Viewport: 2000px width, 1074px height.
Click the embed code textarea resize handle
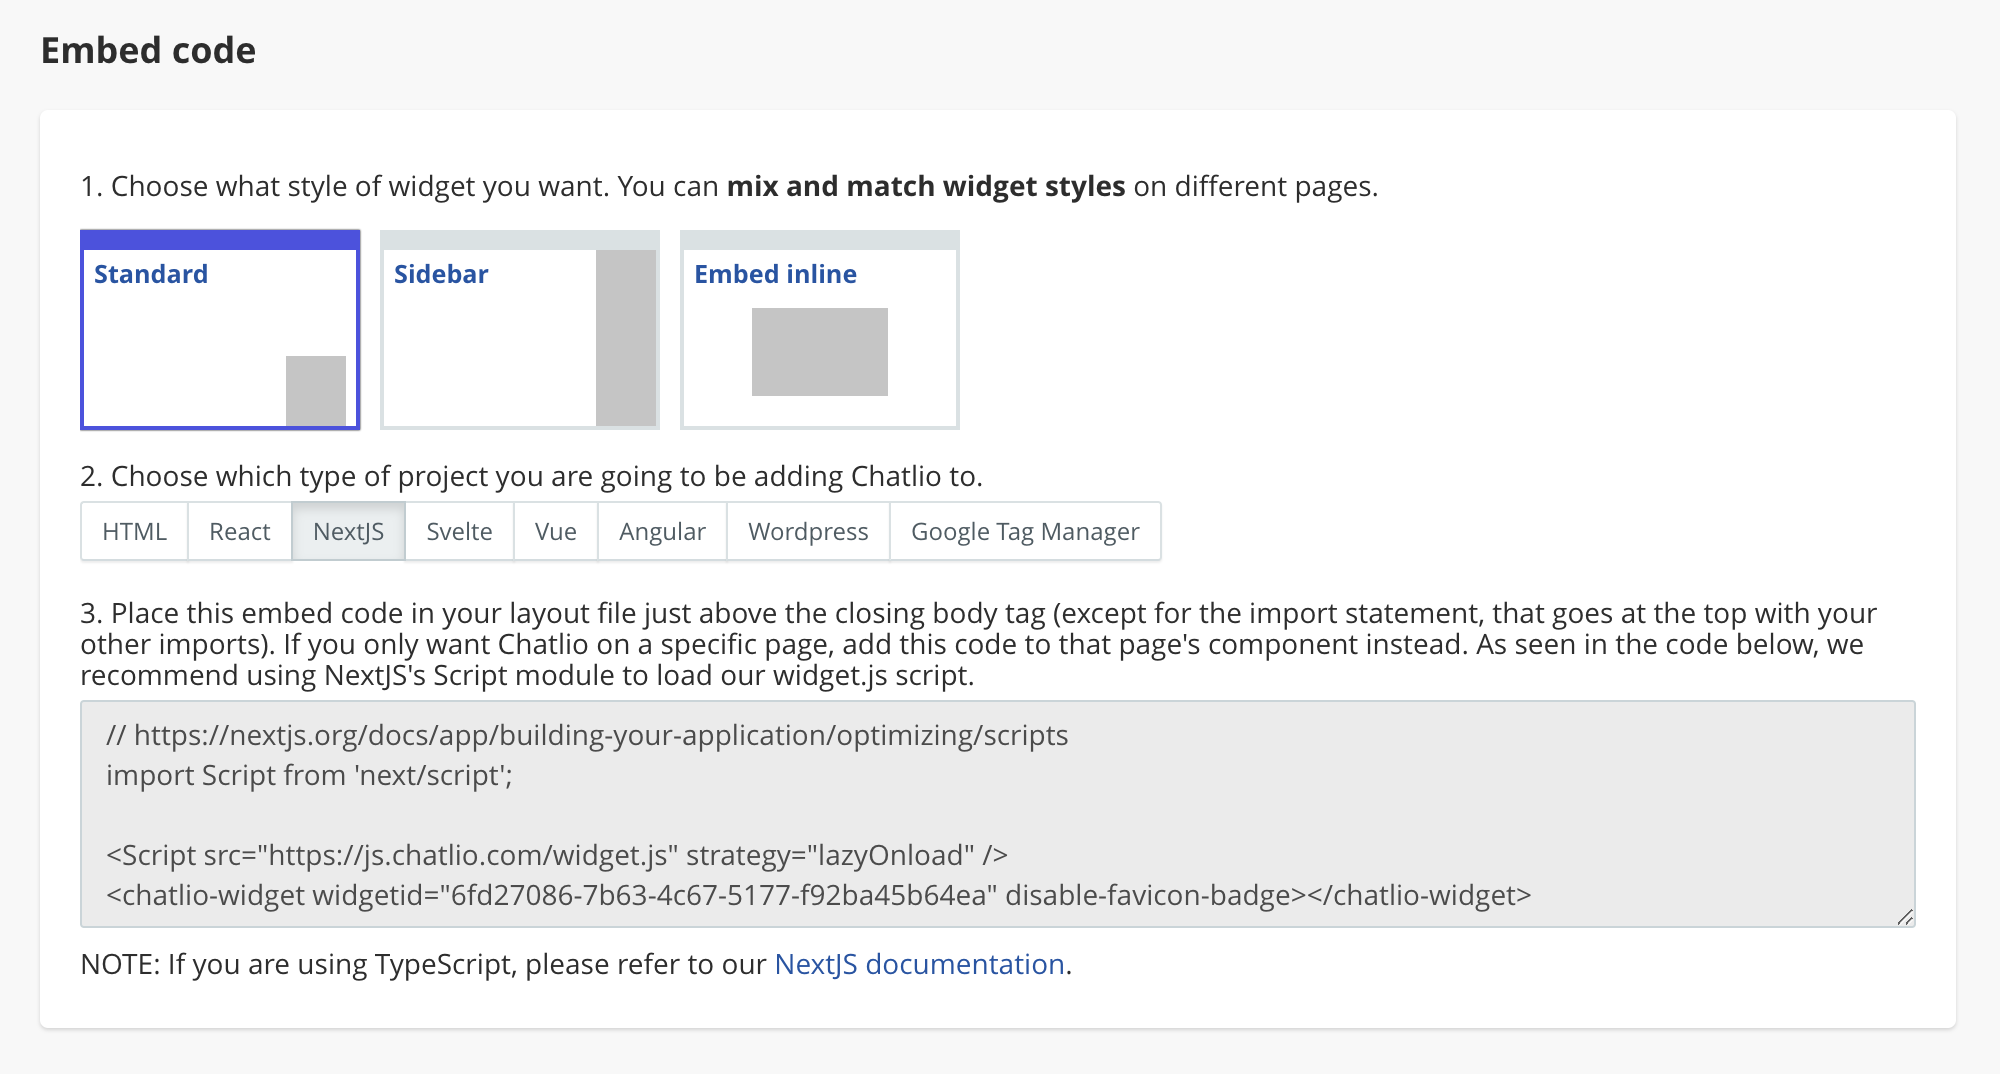click(1904, 917)
